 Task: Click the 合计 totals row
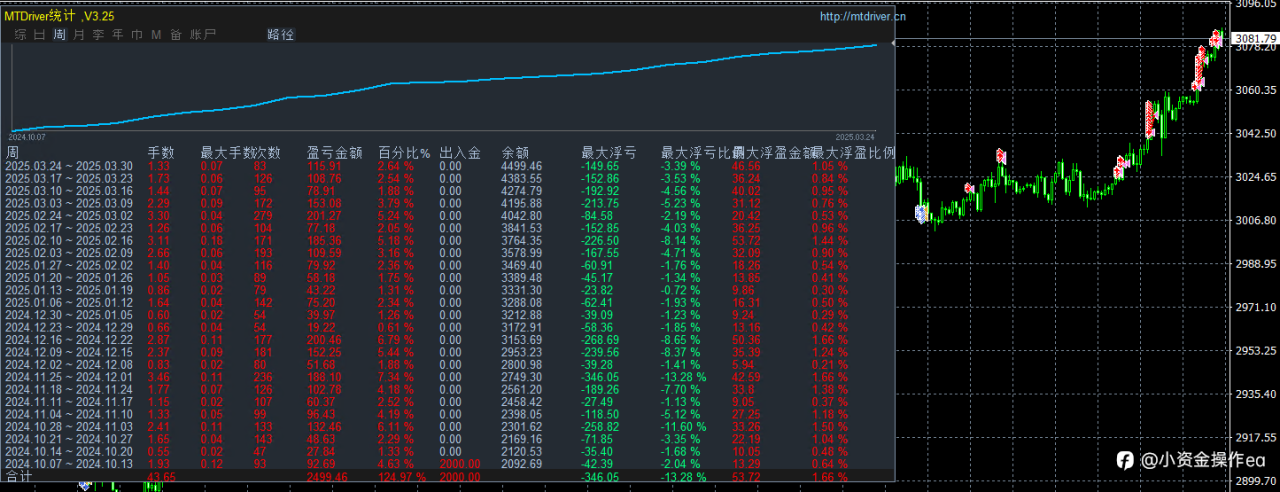pyautogui.click(x=450, y=478)
